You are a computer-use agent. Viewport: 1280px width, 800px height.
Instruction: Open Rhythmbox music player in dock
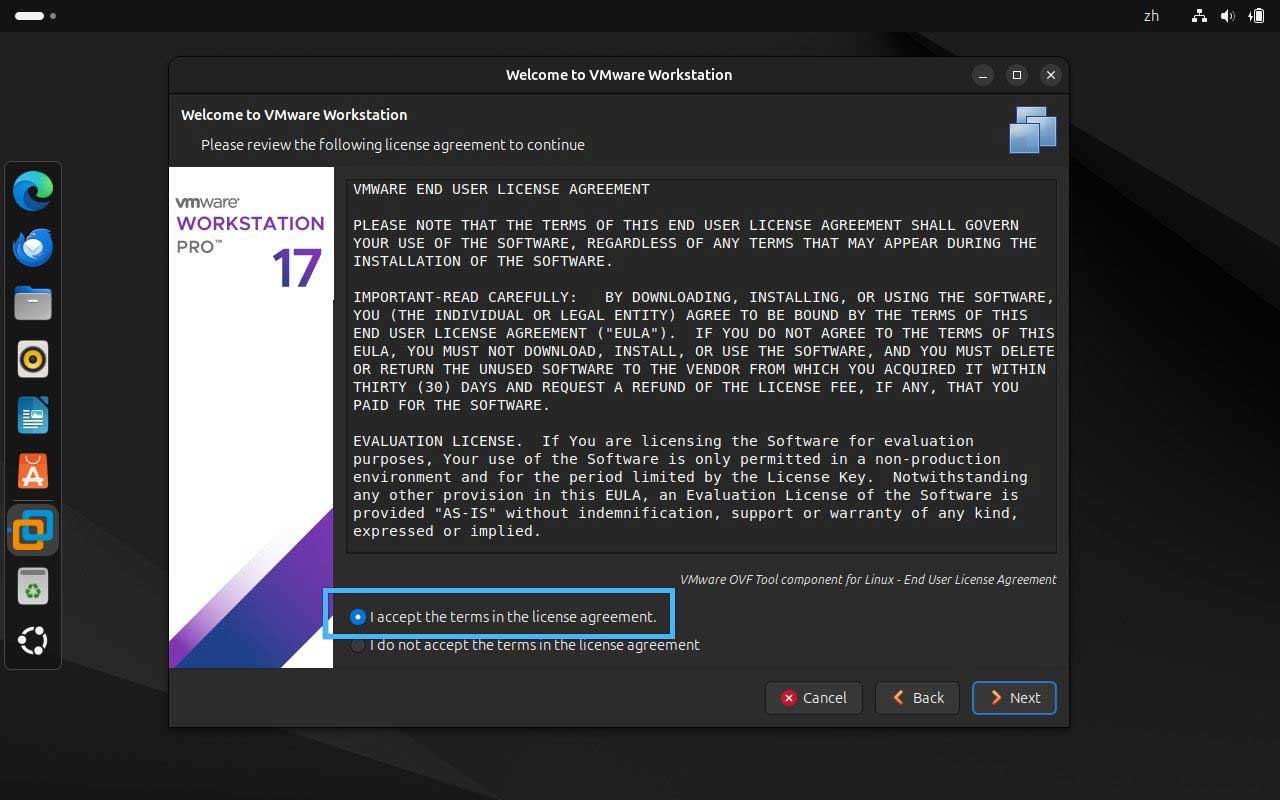(x=33, y=359)
